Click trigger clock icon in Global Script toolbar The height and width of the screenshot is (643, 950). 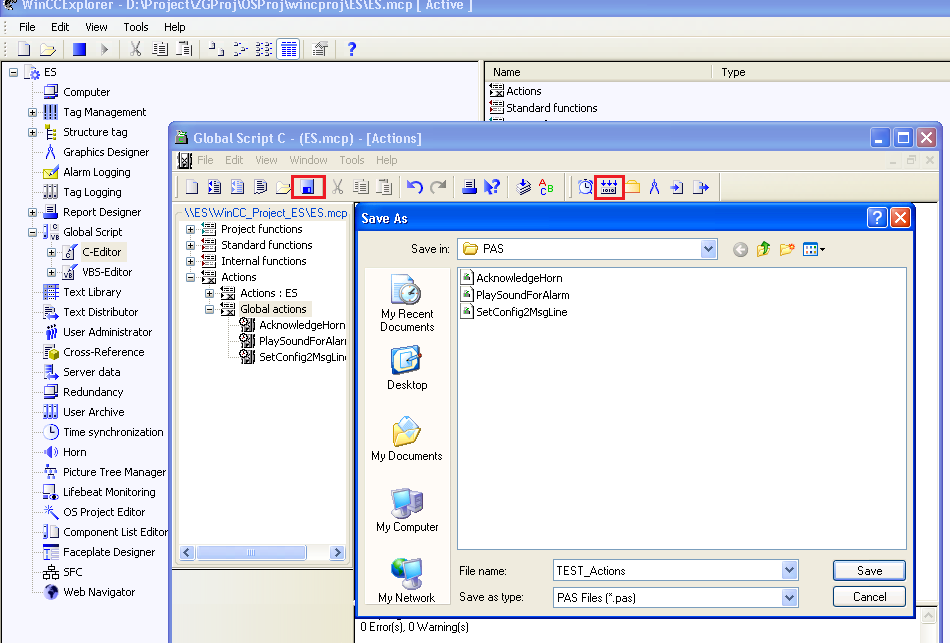coord(585,187)
